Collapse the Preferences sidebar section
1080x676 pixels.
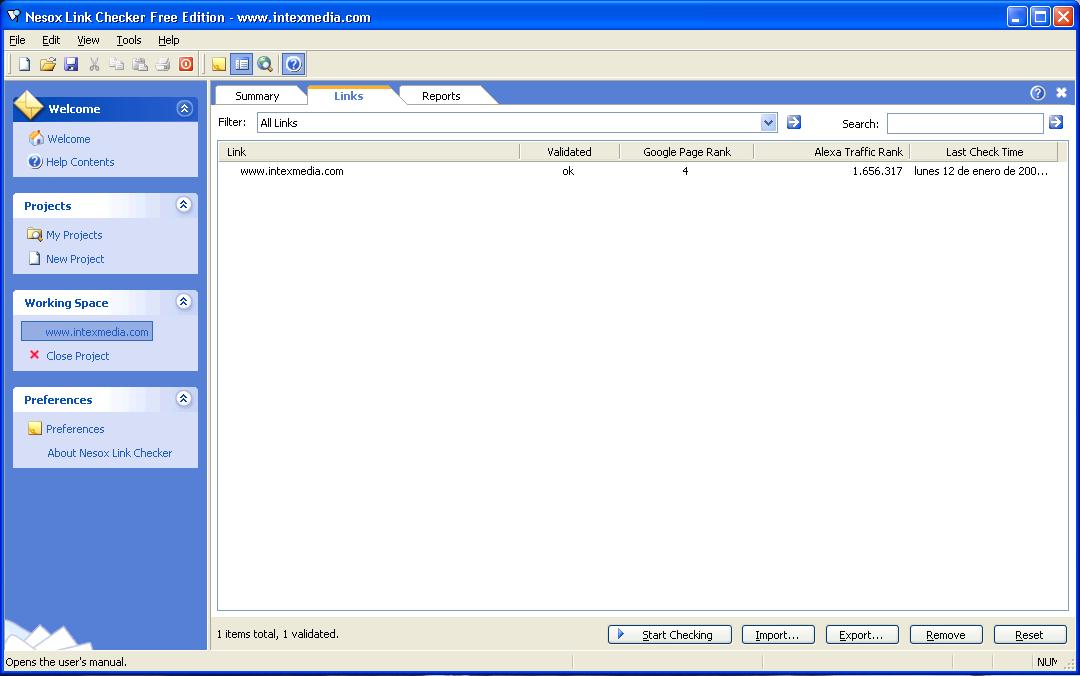tap(184, 399)
